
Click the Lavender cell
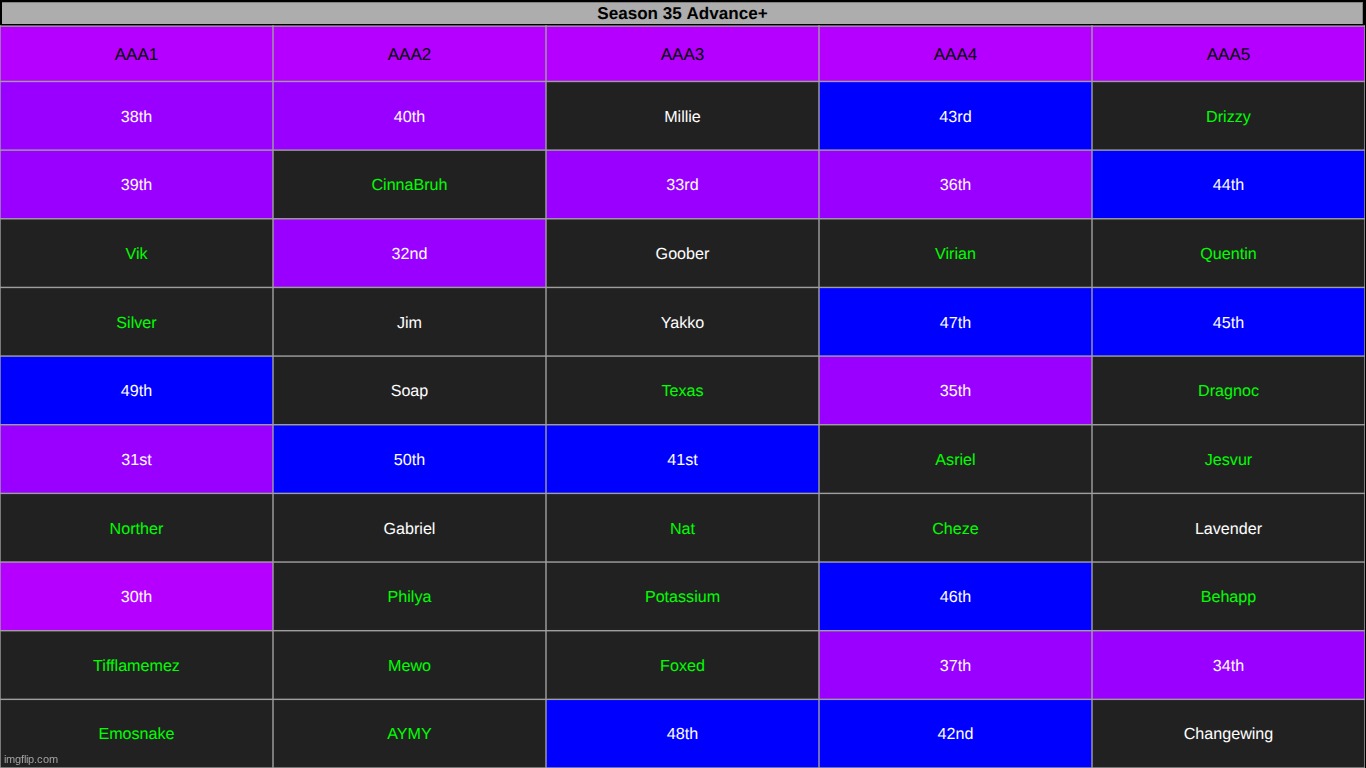[1228, 528]
